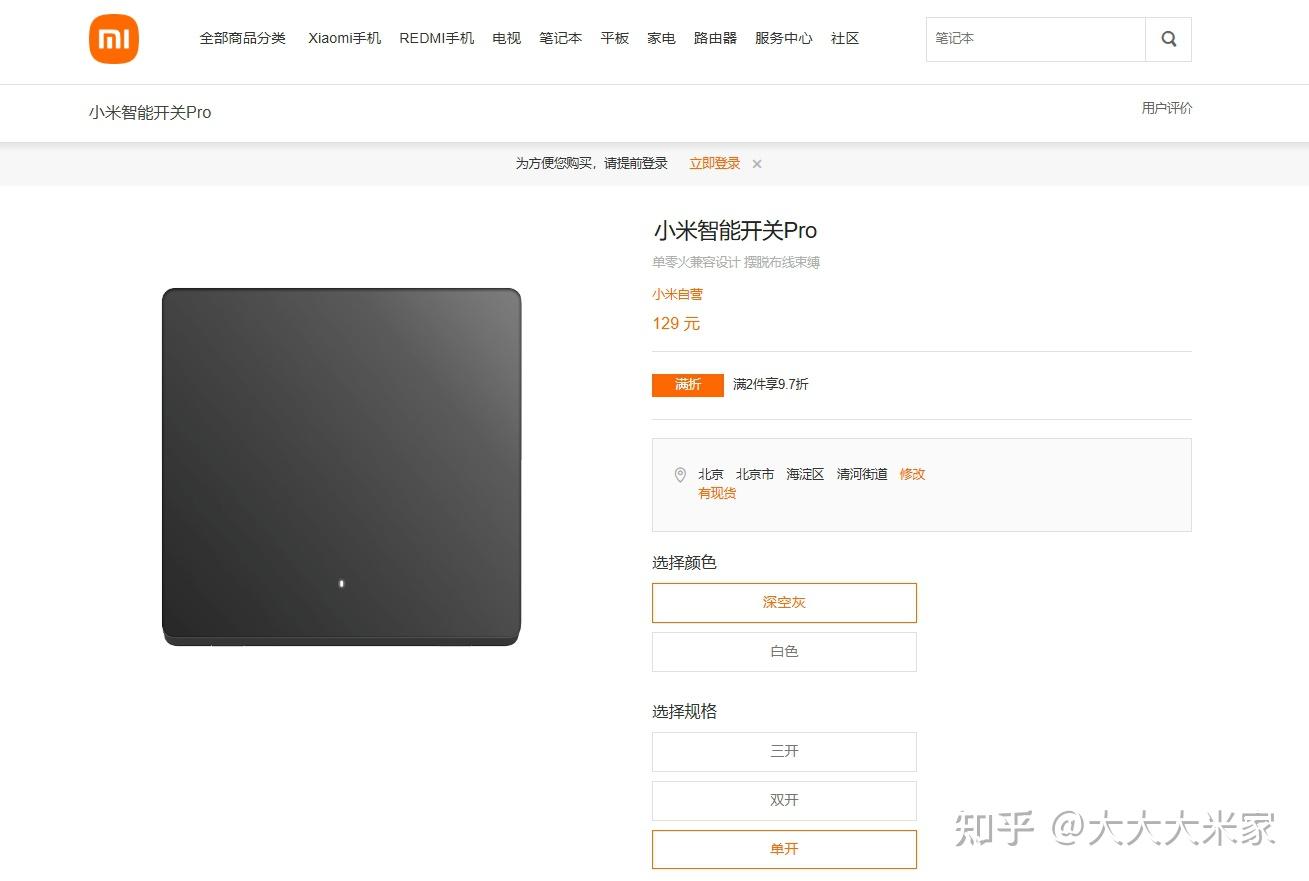Click 修改 to change delivery address
The image size is (1309, 881).
point(912,474)
